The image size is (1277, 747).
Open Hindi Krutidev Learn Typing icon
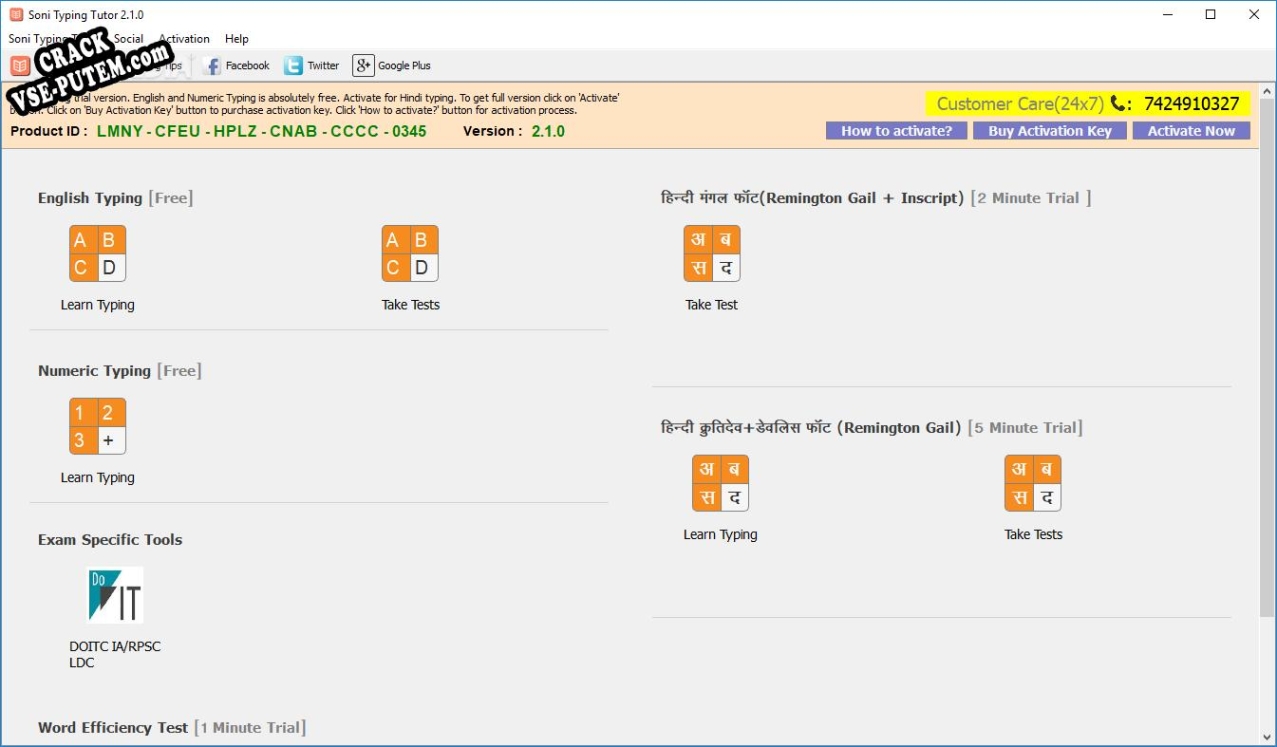coord(720,484)
